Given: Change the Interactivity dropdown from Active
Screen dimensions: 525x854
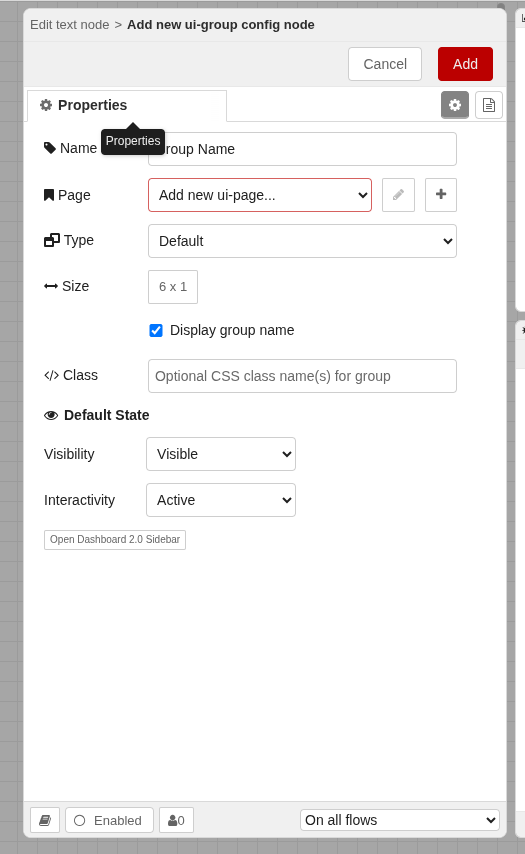Looking at the screenshot, I should tap(221, 500).
